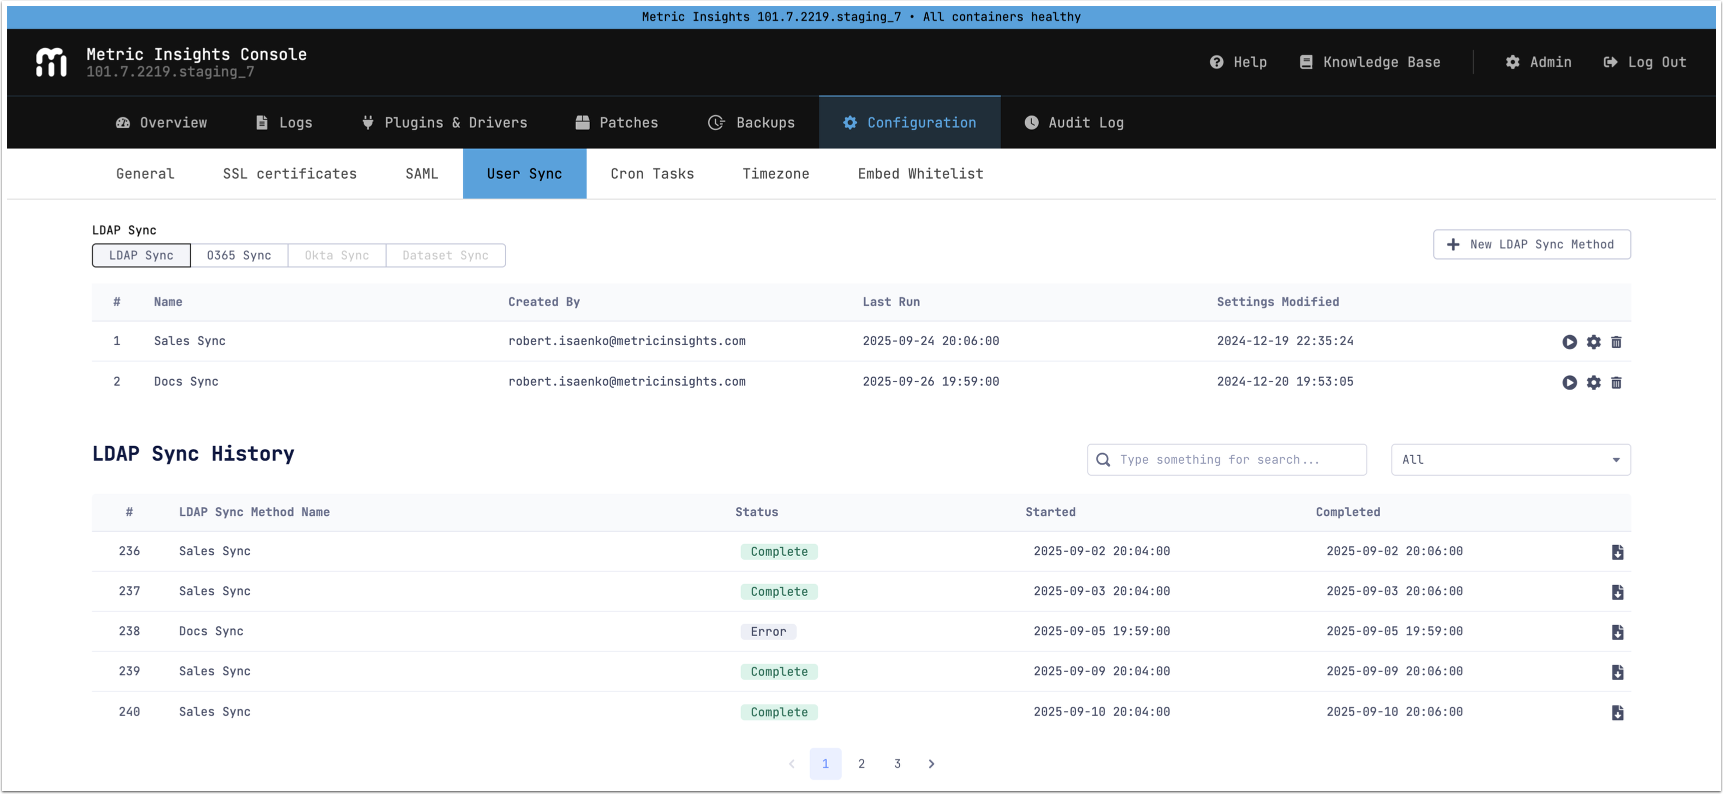This screenshot has height=794, width=1723.
Task: Switch to Cron Tasks sub-tab
Action: (x=652, y=174)
